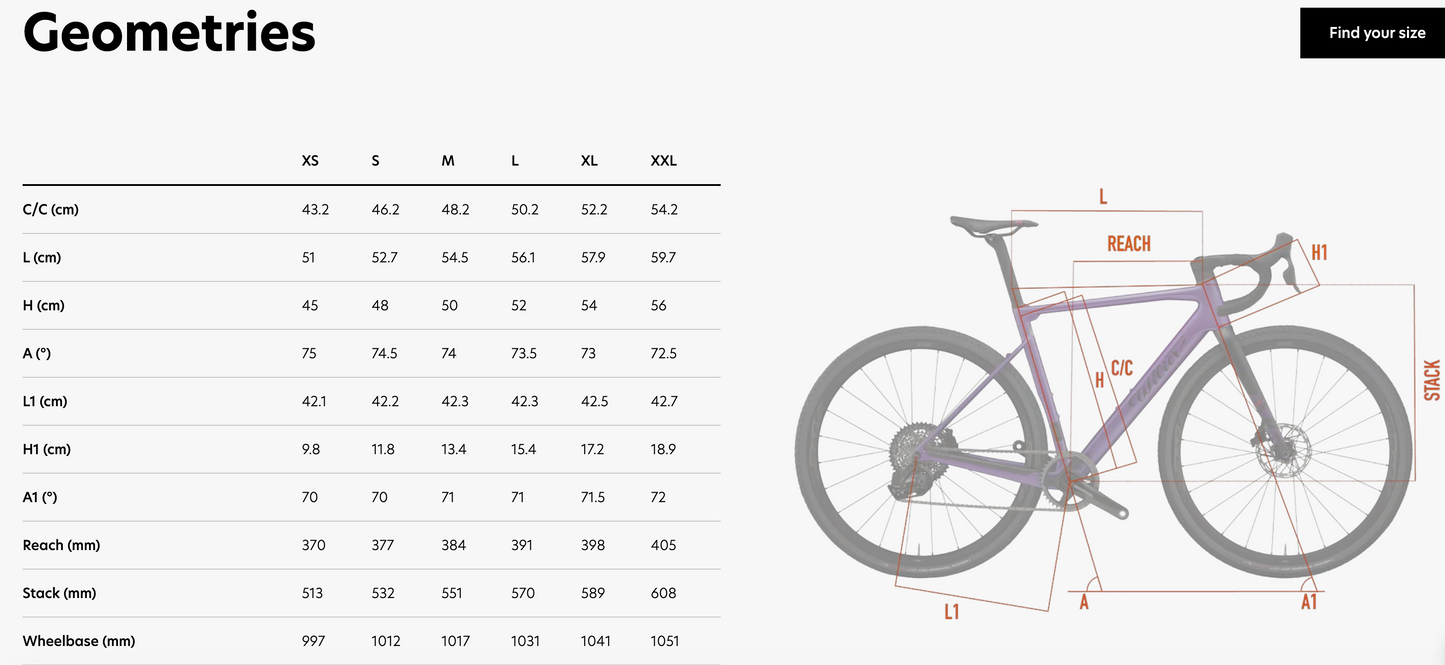Click the M size column header
The height and width of the screenshot is (665, 1445).
click(448, 161)
